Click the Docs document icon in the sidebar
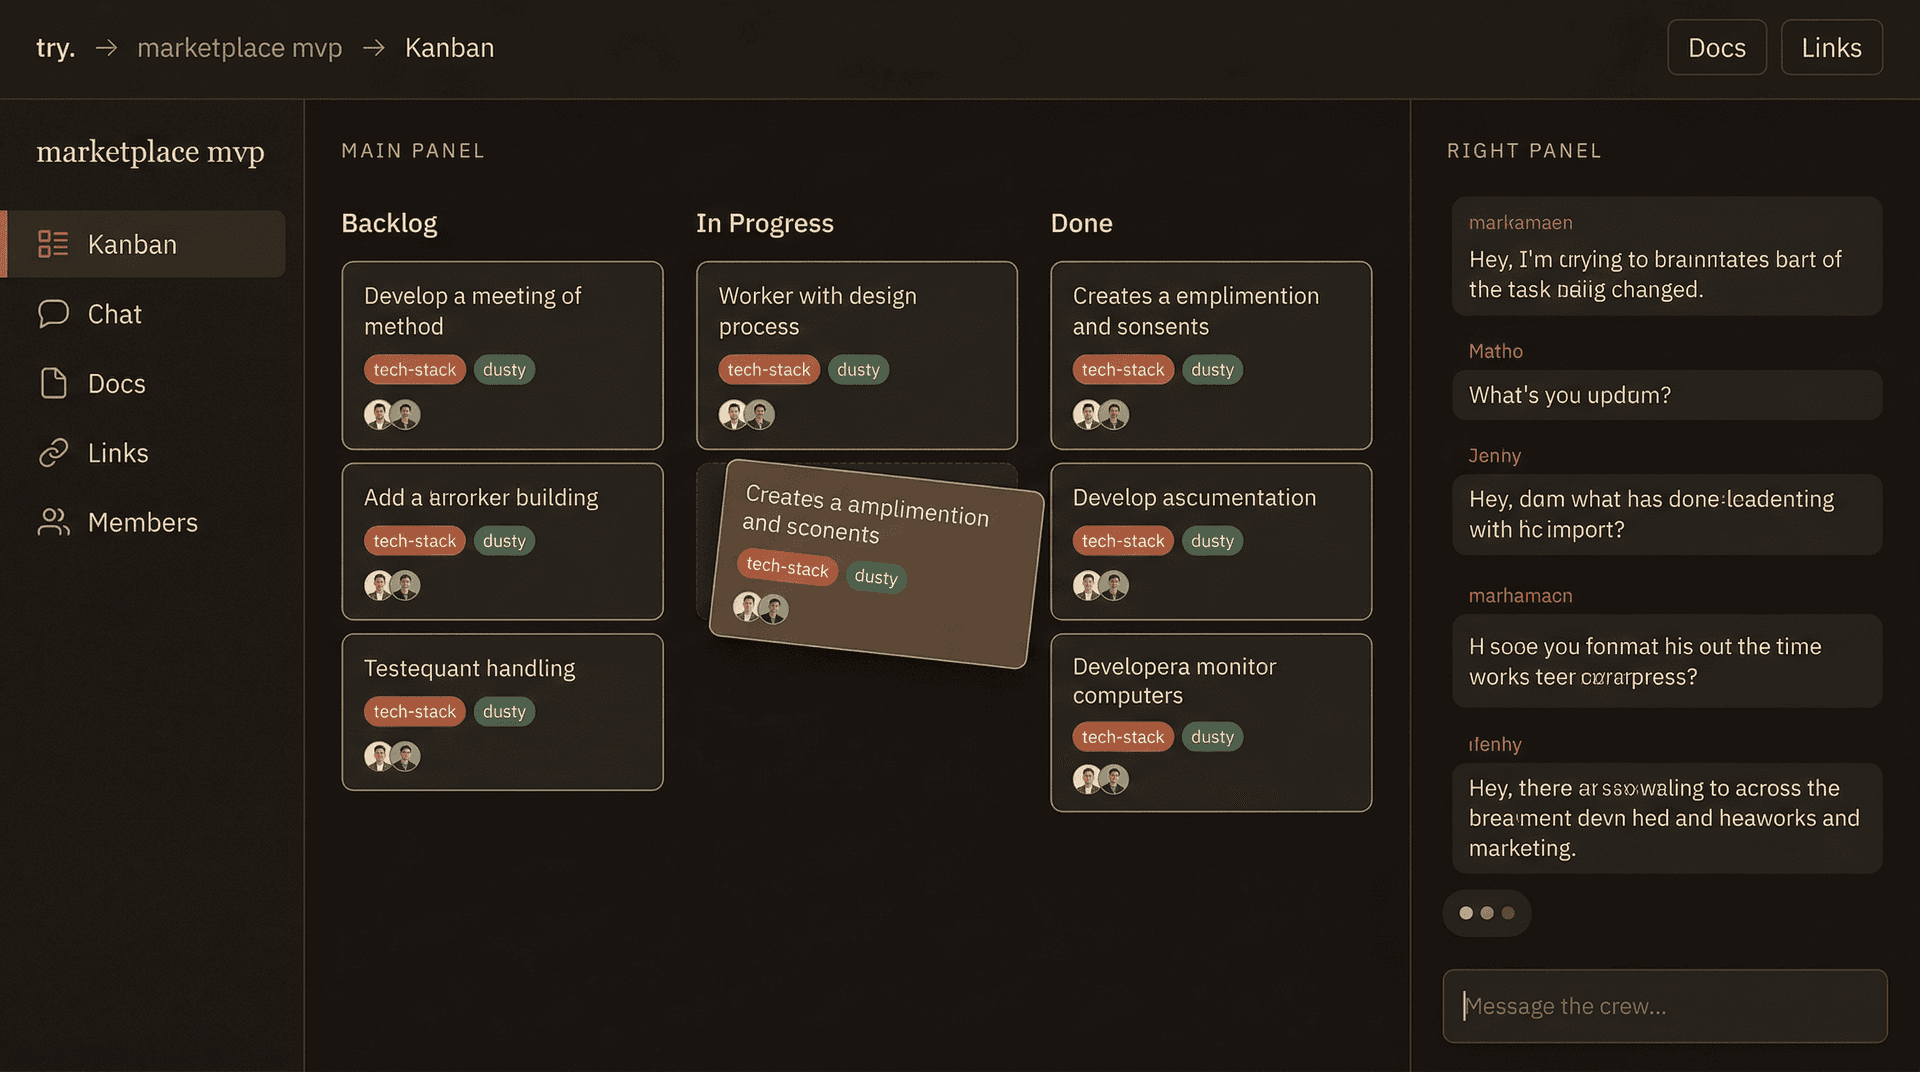 [55, 383]
